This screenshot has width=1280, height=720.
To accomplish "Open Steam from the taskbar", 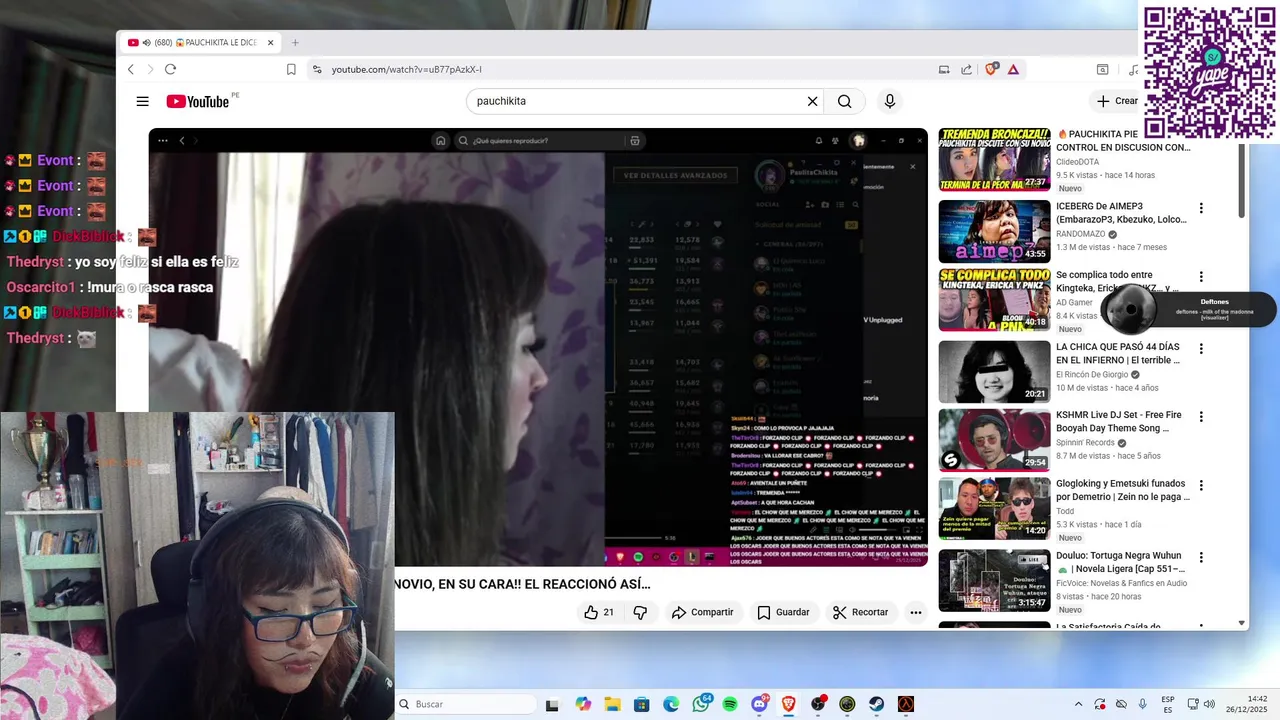I will [x=876, y=704].
